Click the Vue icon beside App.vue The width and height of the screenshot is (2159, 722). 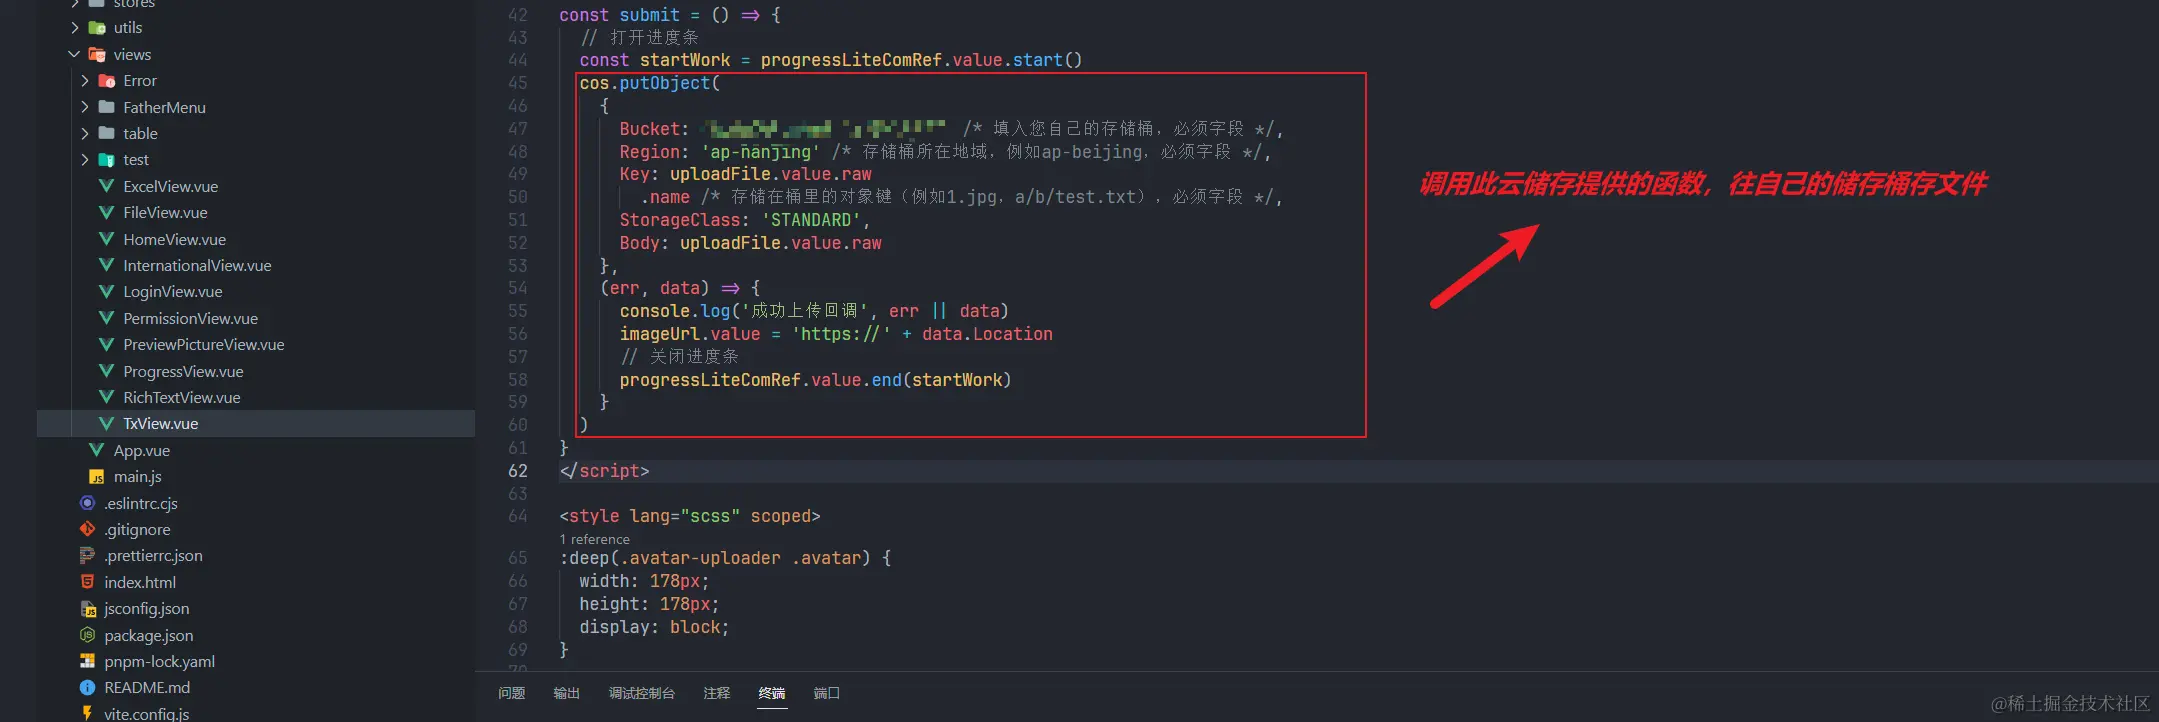pos(97,450)
